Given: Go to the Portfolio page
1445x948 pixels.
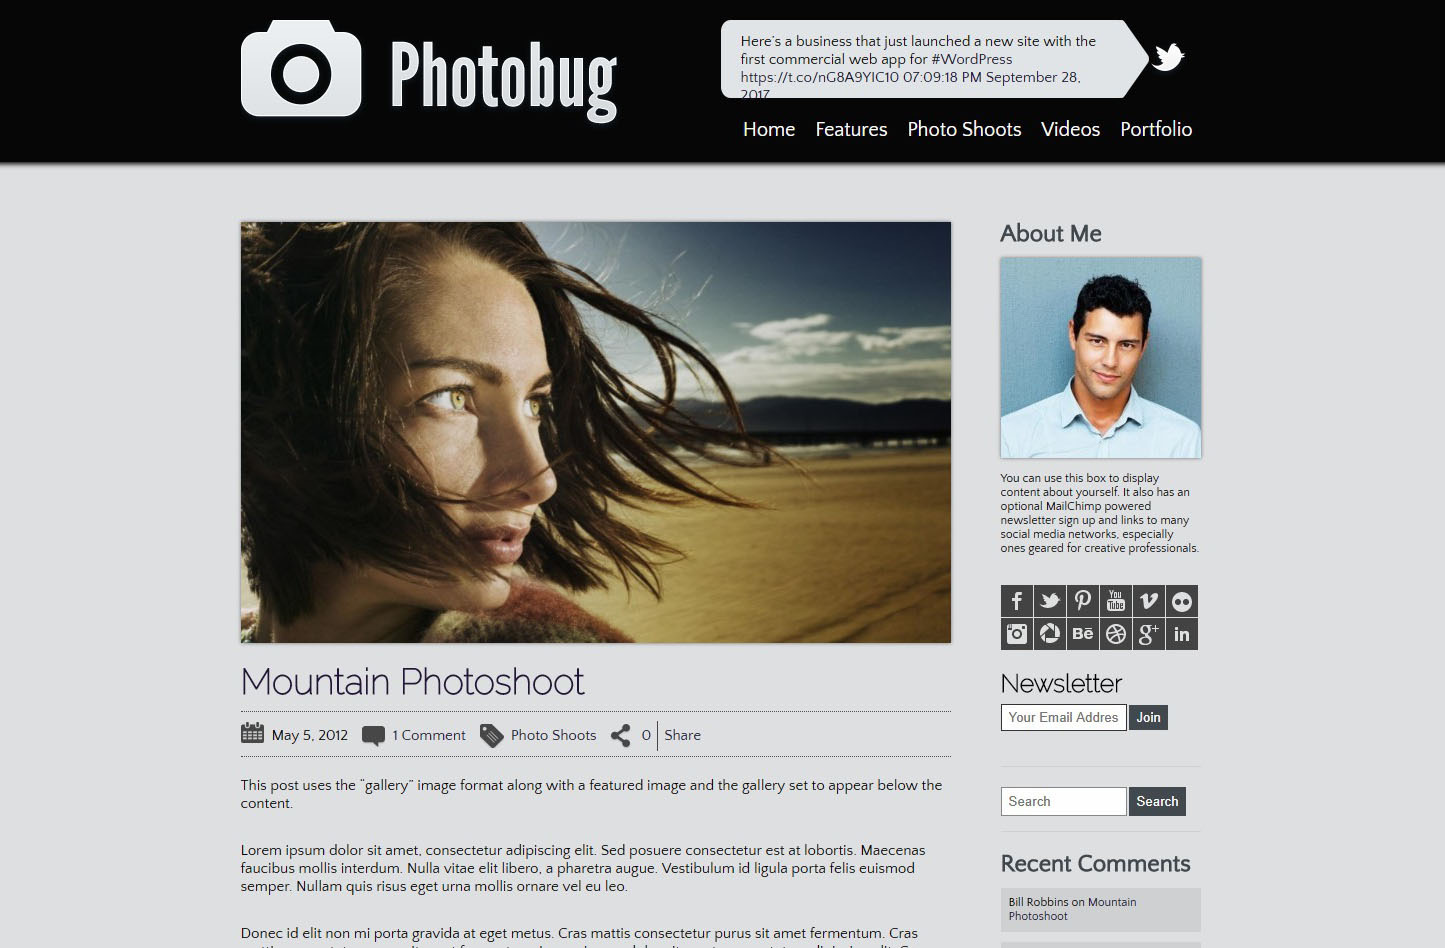Looking at the screenshot, I should pos(1155,129).
